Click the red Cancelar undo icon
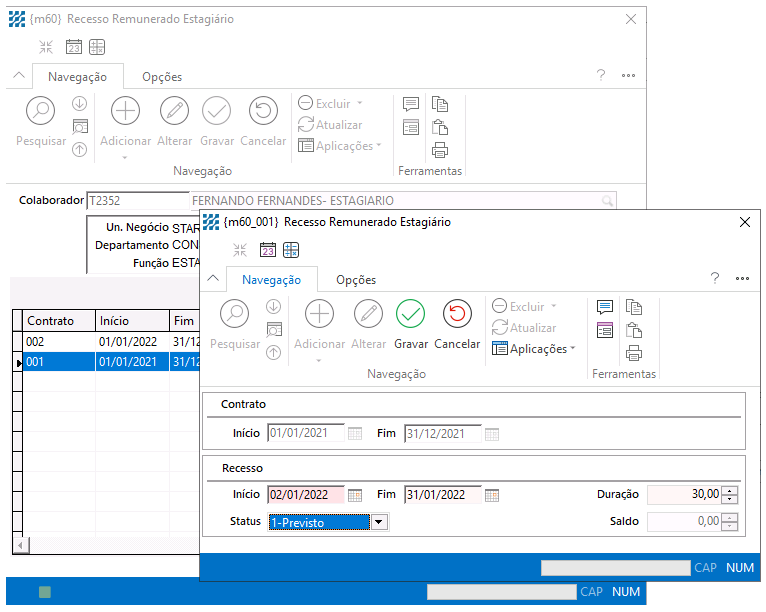 [457, 314]
